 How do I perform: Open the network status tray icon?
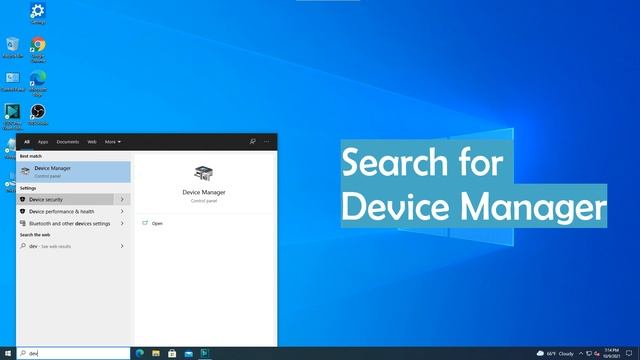click(589, 353)
